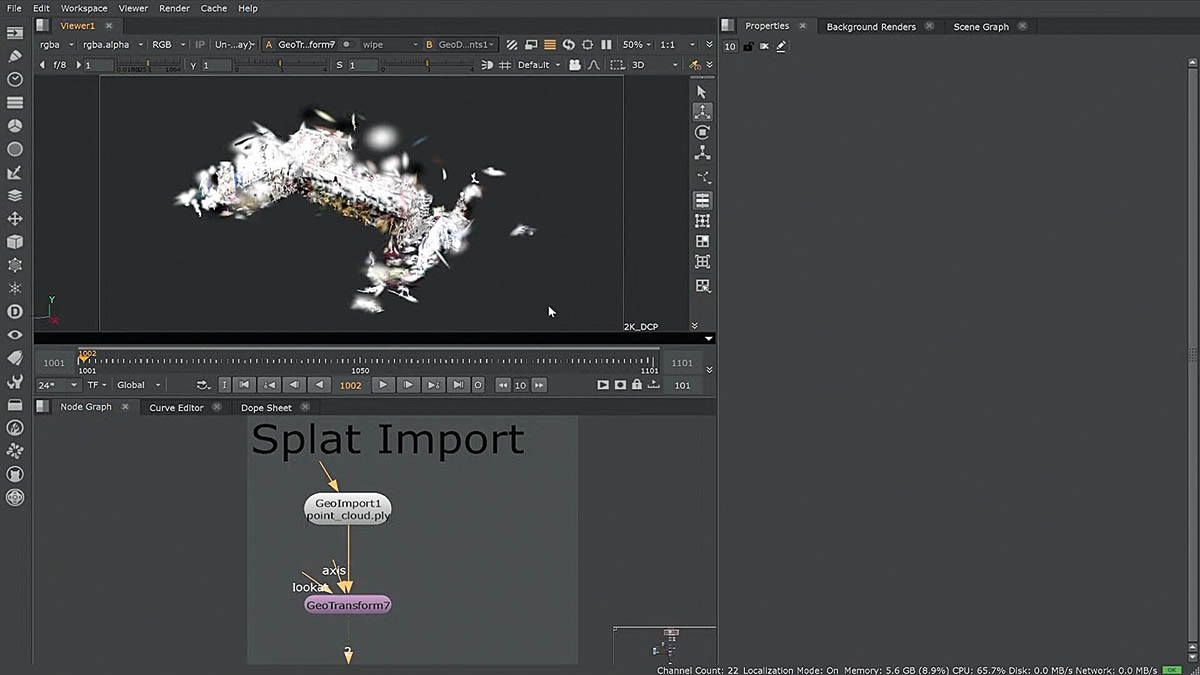1200x675 pixels.
Task: Open the Deep nodes menu (D icon)
Action: tap(15, 312)
